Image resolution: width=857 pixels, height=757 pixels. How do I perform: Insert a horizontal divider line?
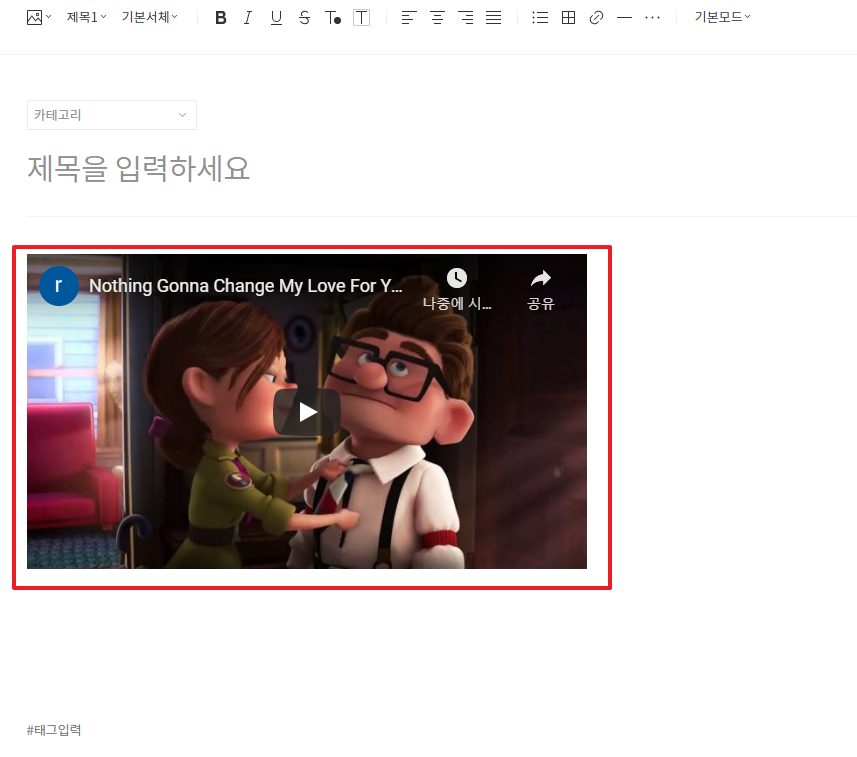click(x=624, y=18)
